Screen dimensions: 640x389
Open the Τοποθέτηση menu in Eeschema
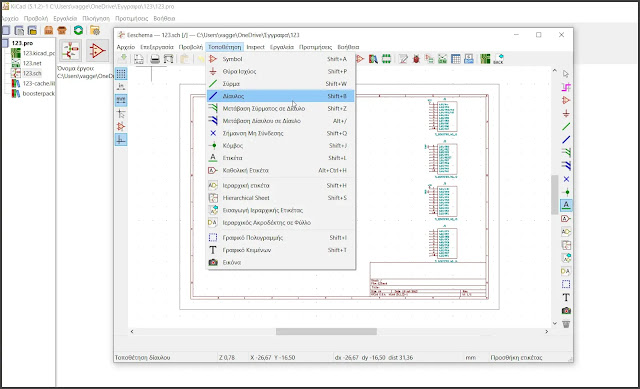[224, 47]
